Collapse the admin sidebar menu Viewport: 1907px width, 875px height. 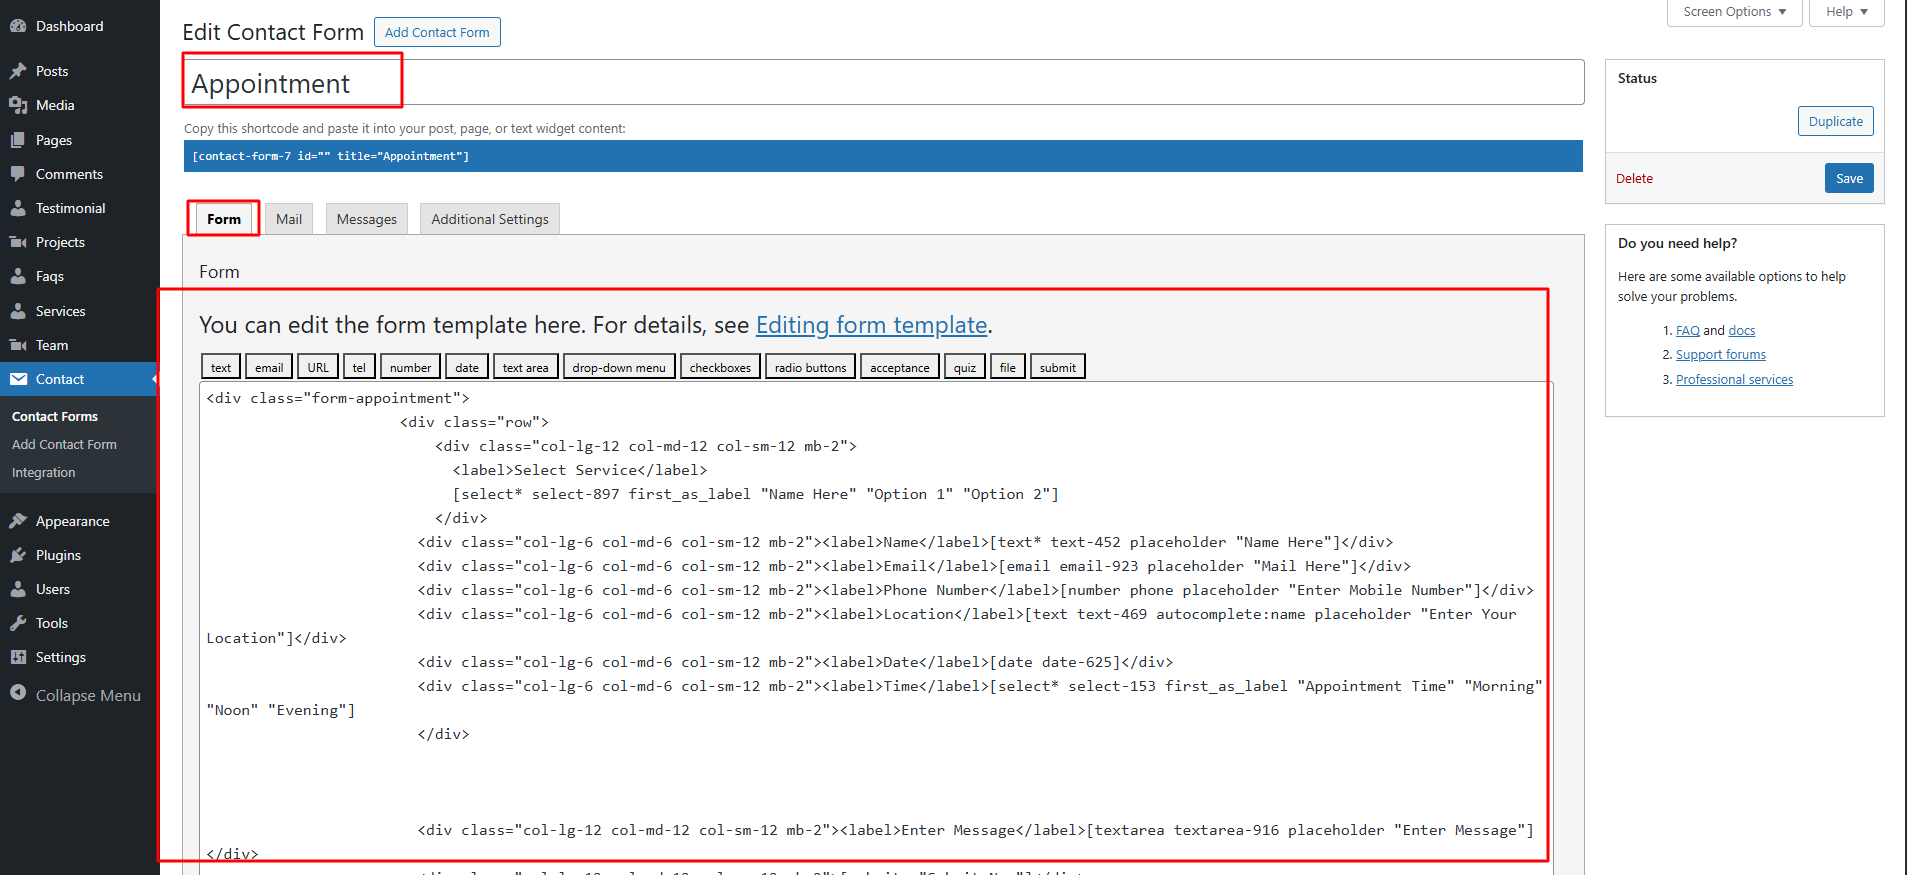(75, 695)
